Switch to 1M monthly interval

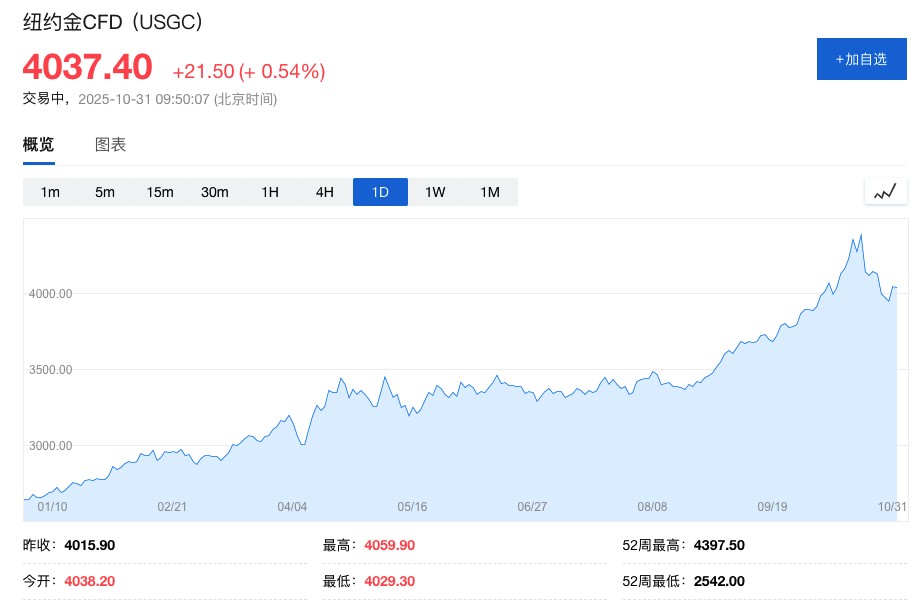click(490, 192)
